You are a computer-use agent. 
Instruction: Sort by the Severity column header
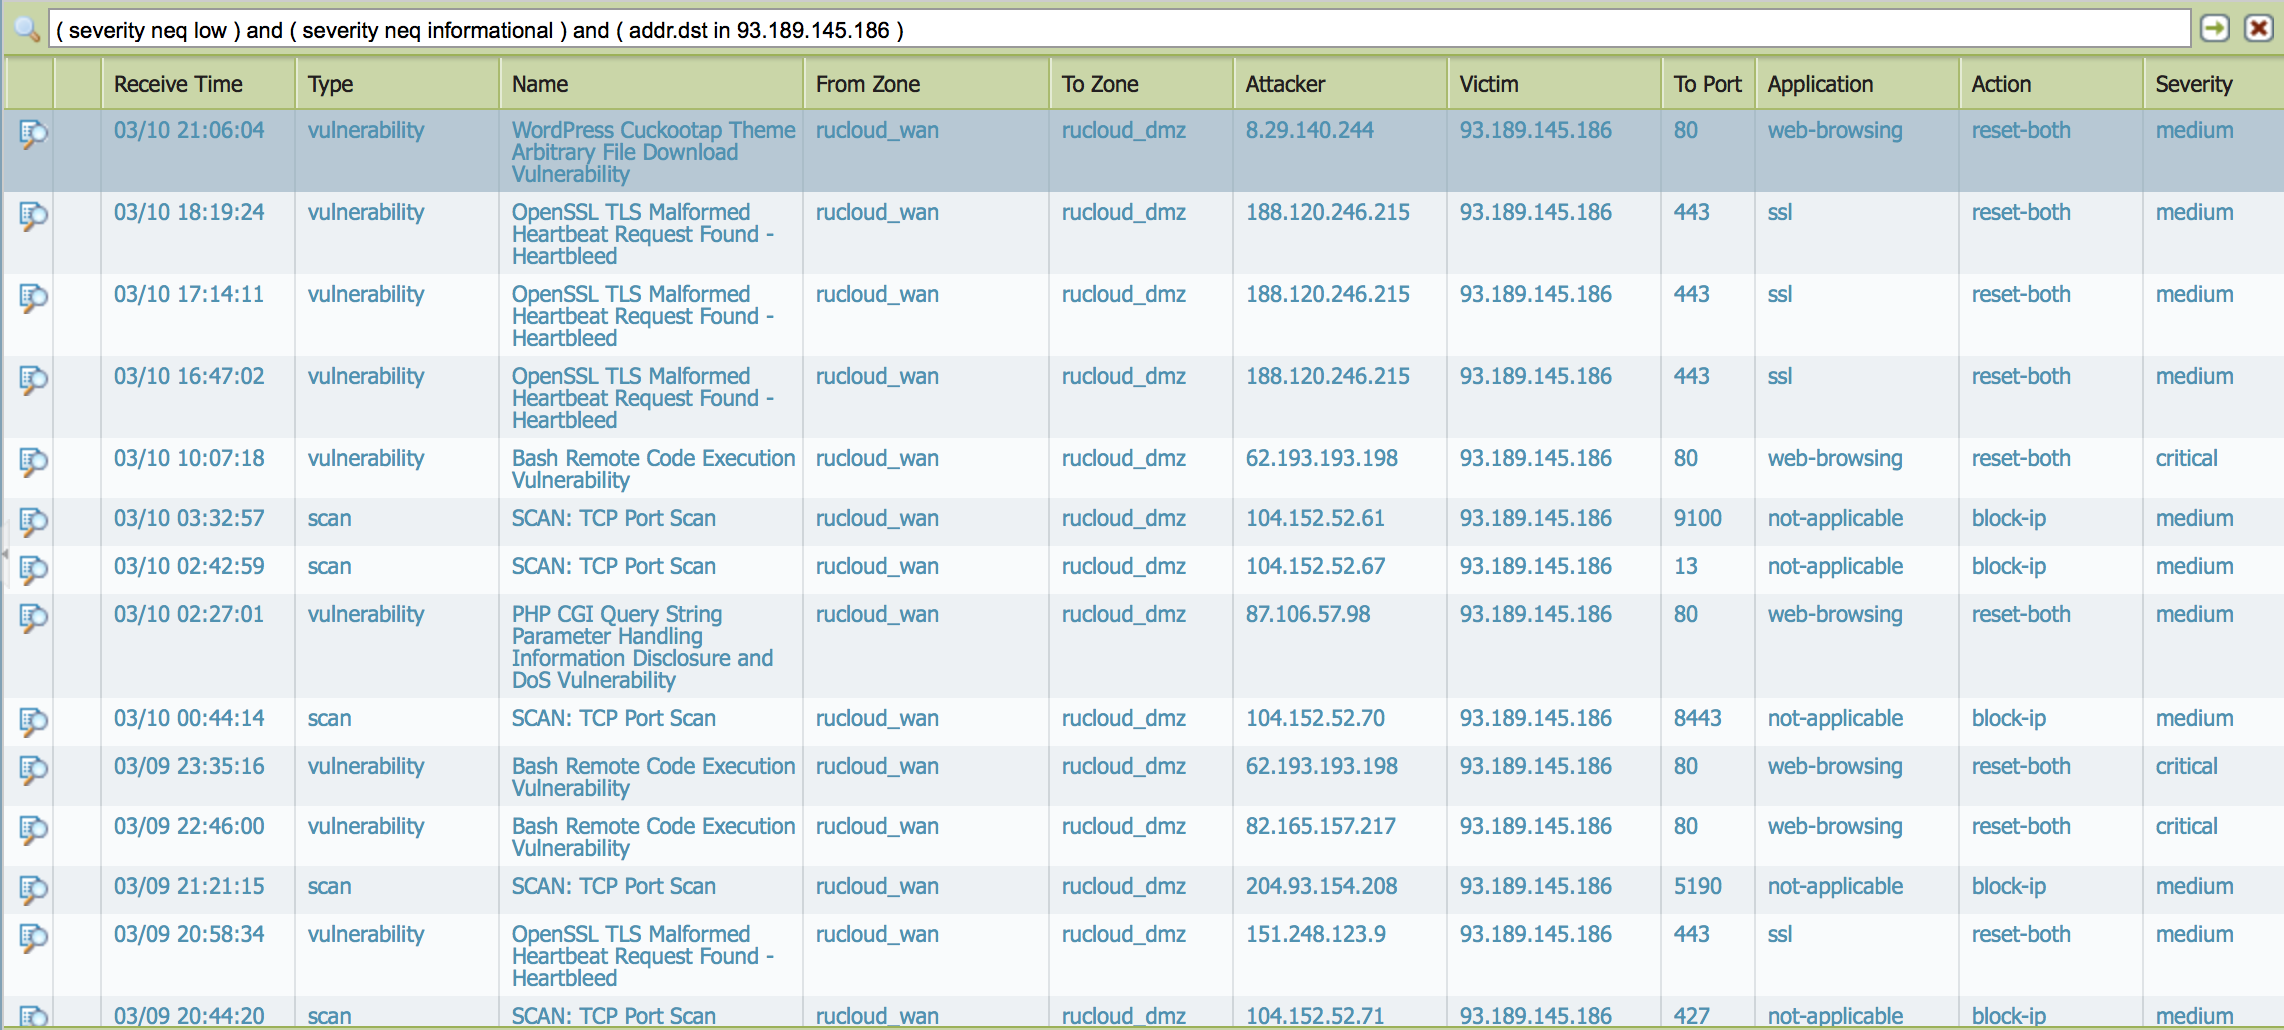(x=2193, y=84)
